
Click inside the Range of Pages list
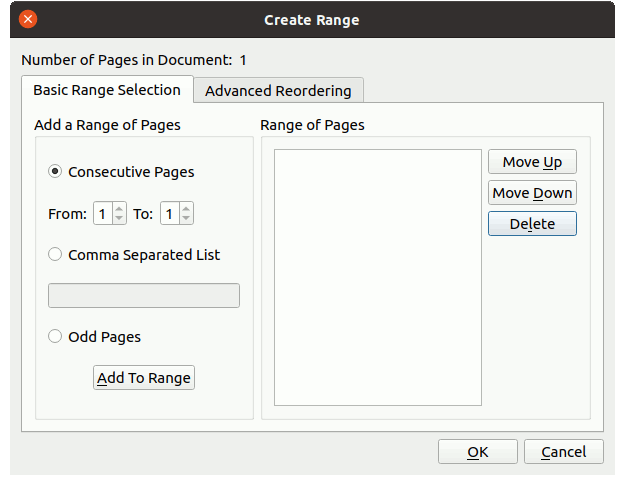click(x=377, y=277)
